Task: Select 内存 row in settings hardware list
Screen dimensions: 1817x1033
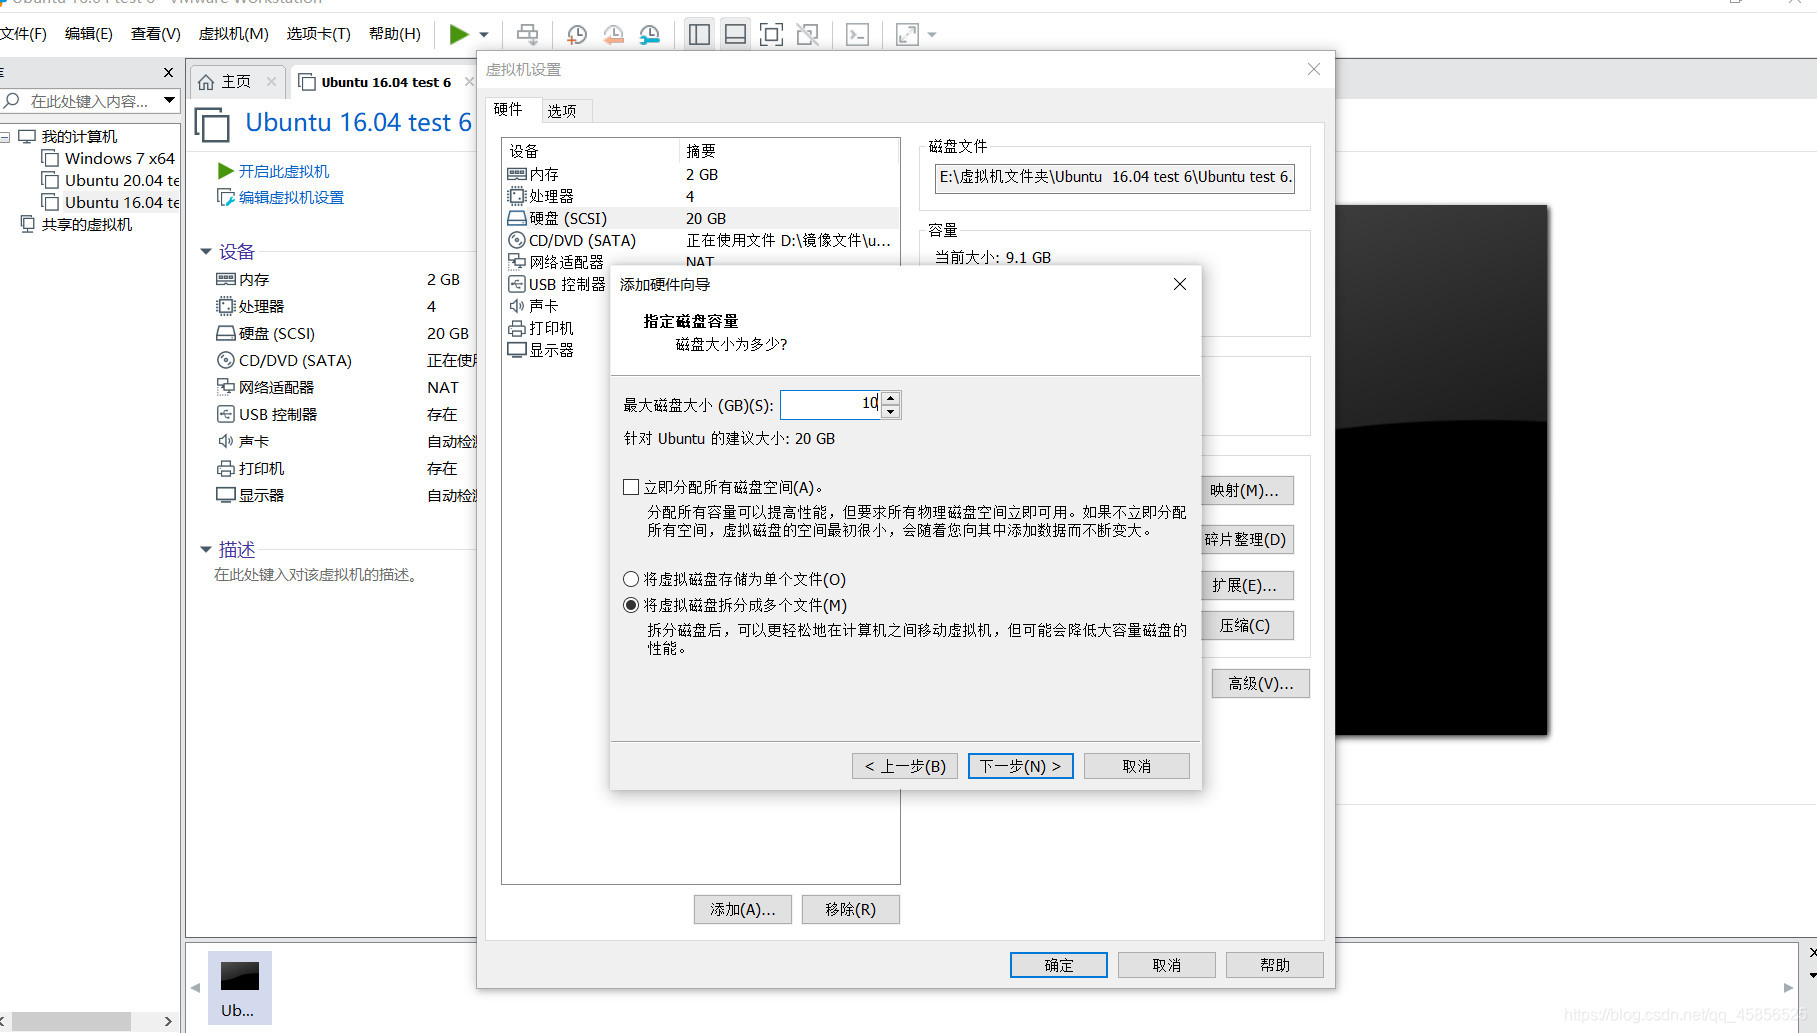Action: pos(700,174)
